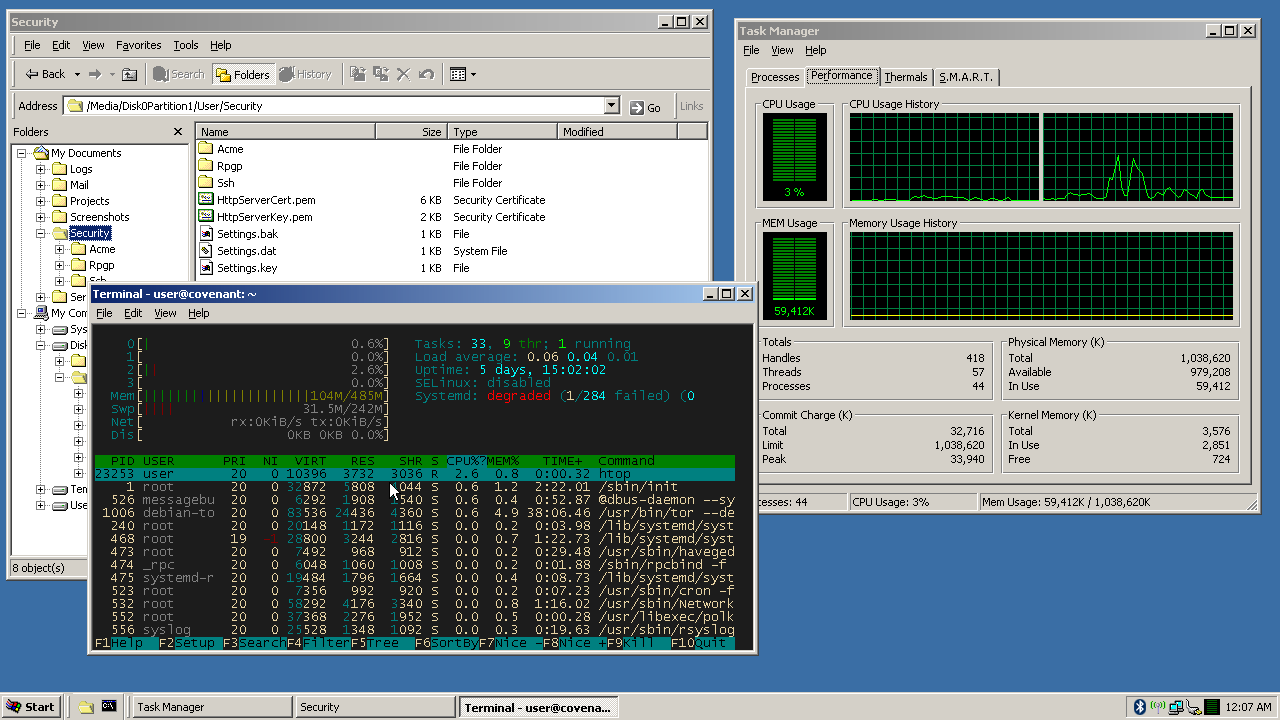Select the HttpServerKey.pem file icon
Screen dimensions: 1280x720
pos(206,217)
